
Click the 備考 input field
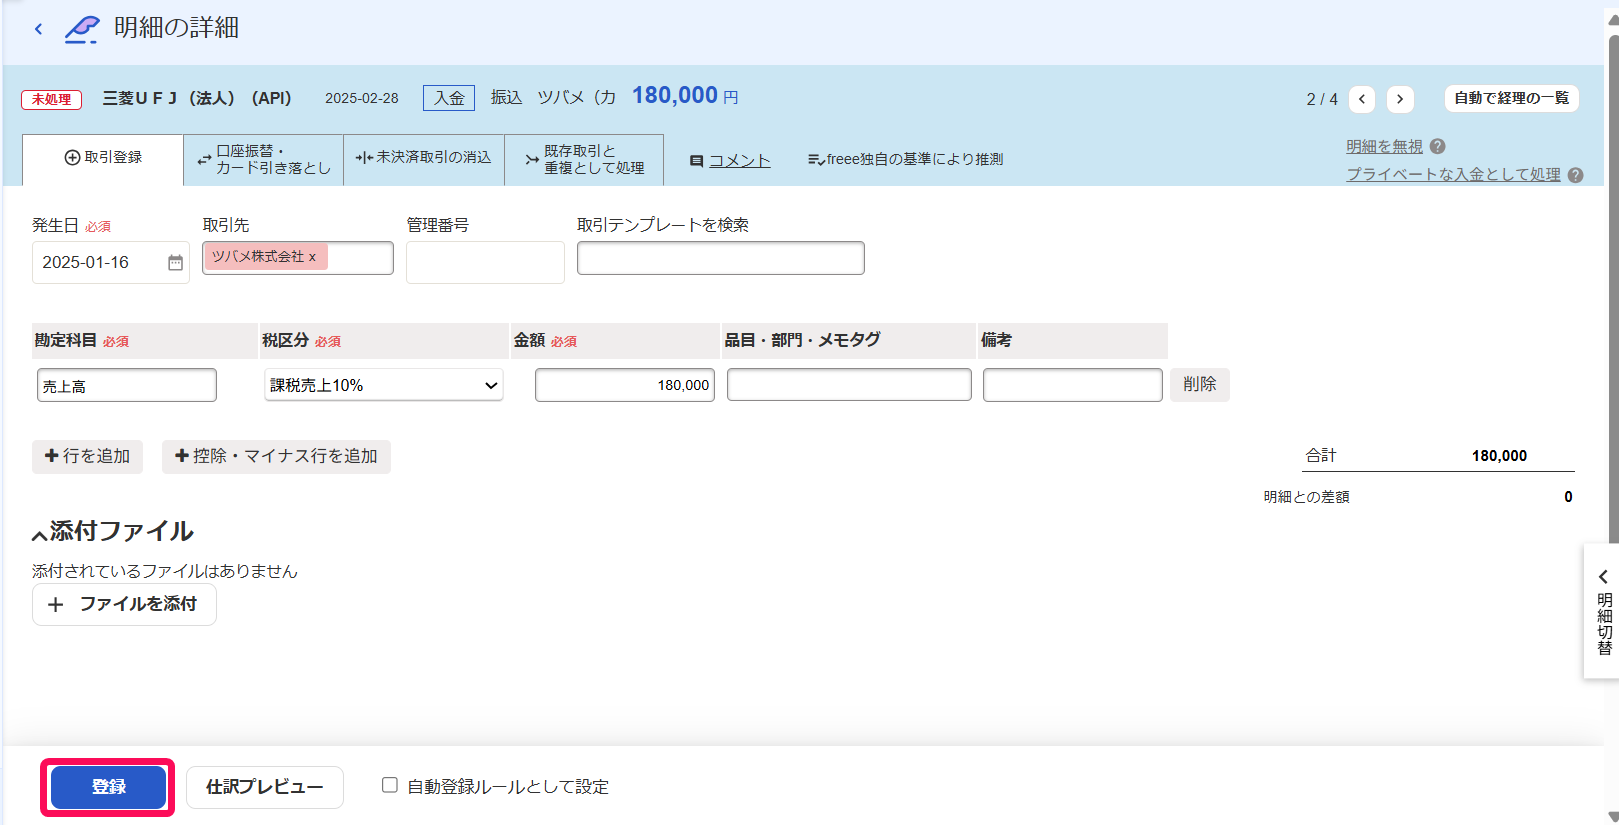[x=1073, y=385]
